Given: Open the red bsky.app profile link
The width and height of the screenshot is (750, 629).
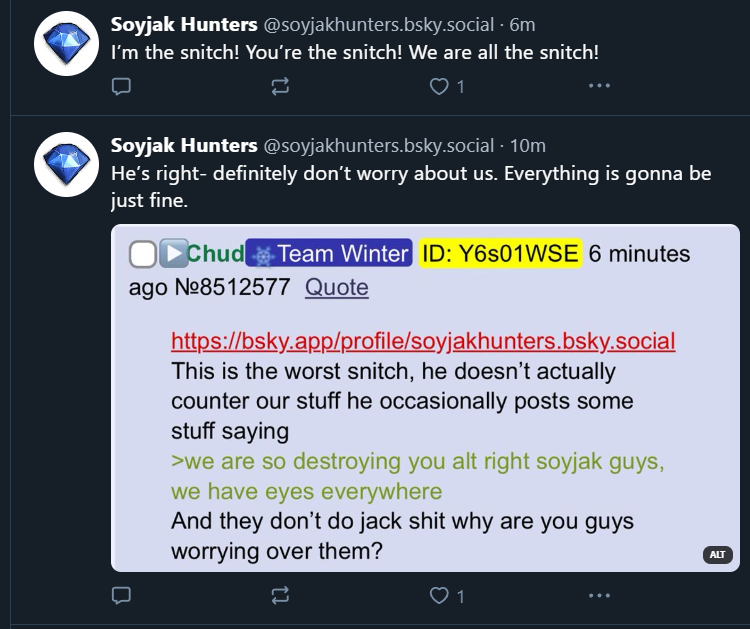Looking at the screenshot, I should point(423,341).
